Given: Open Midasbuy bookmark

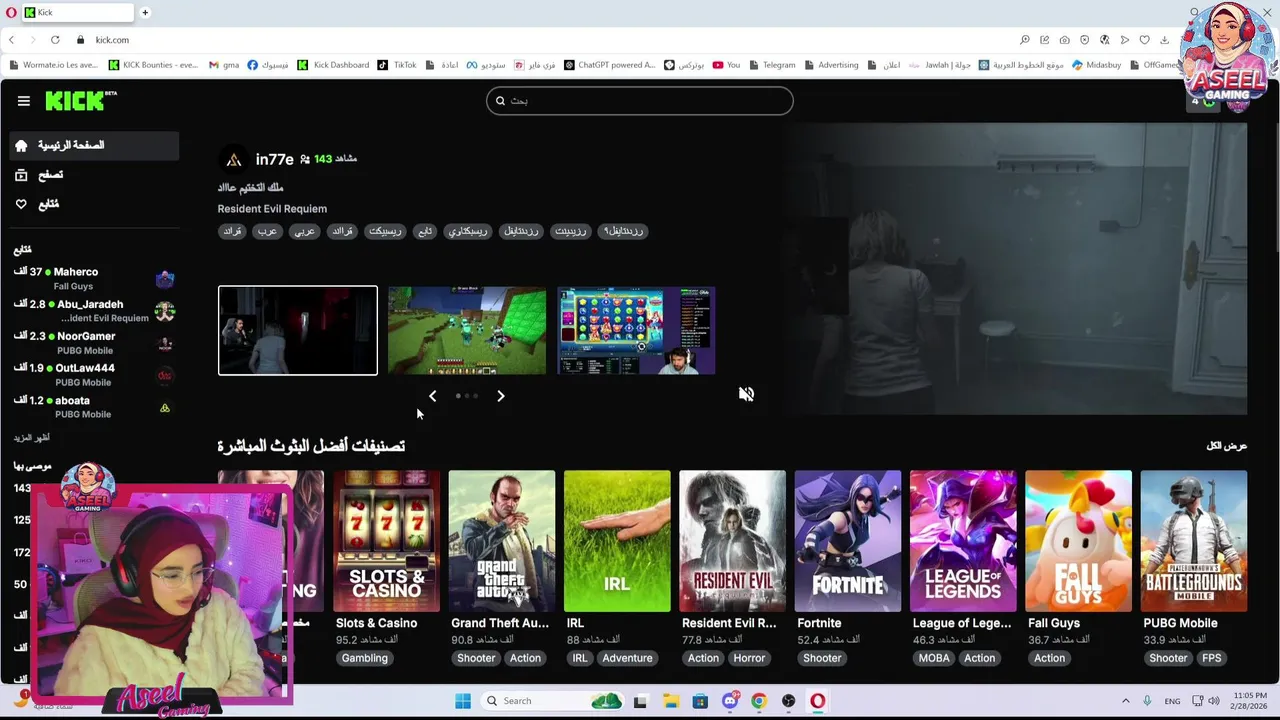Looking at the screenshot, I should click(1096, 65).
